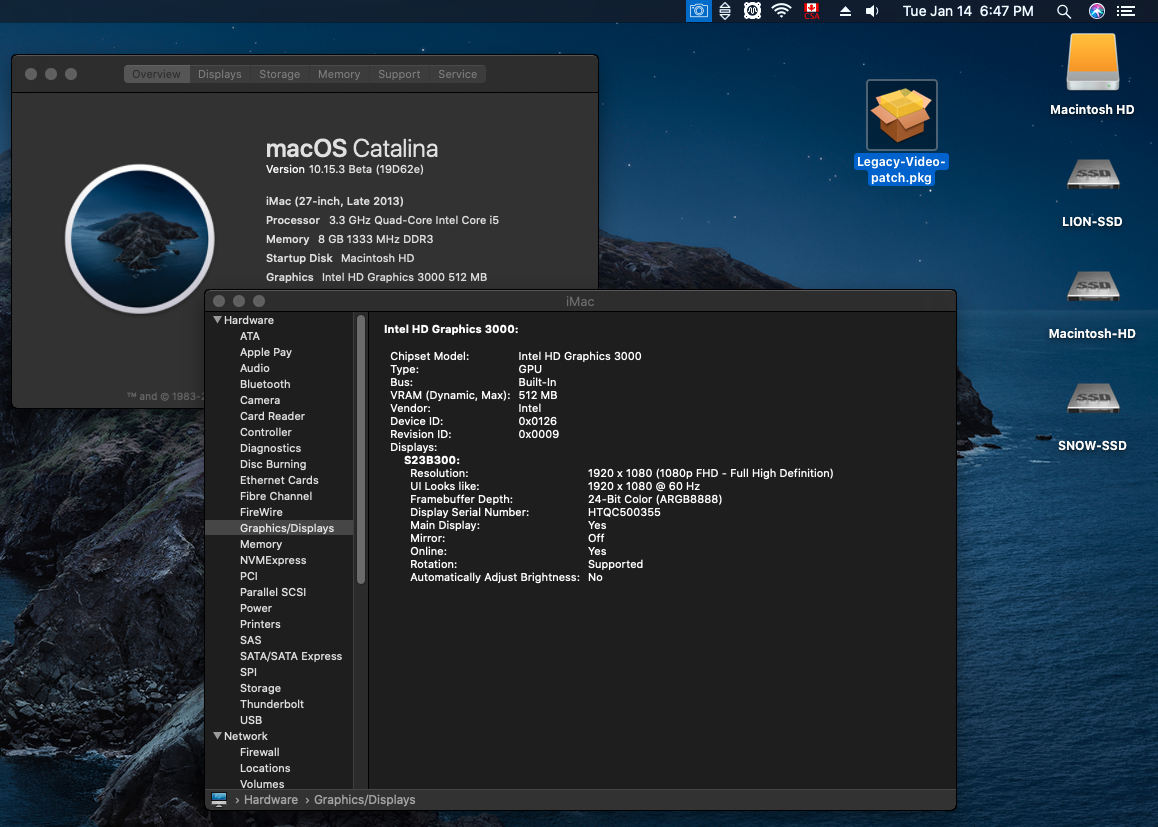The width and height of the screenshot is (1158, 827).
Task: Select Storage in the System Information sidebar
Action: pyautogui.click(x=260, y=688)
